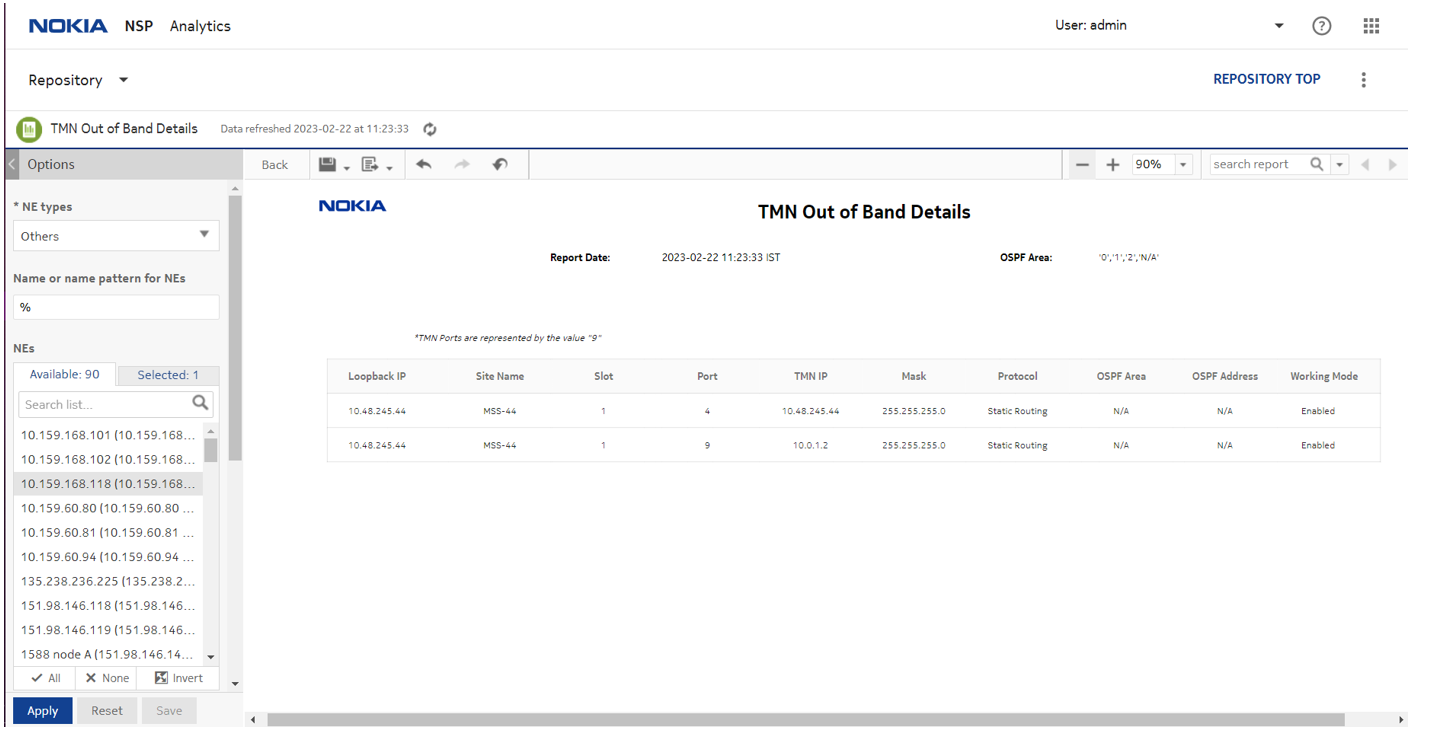Click the undo arrow icon
This screenshot has height=736, width=1438.
424,164
